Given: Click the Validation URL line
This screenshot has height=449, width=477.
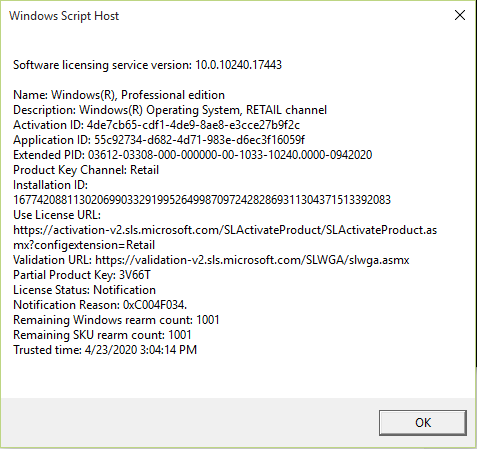Looking at the screenshot, I should [211, 260].
